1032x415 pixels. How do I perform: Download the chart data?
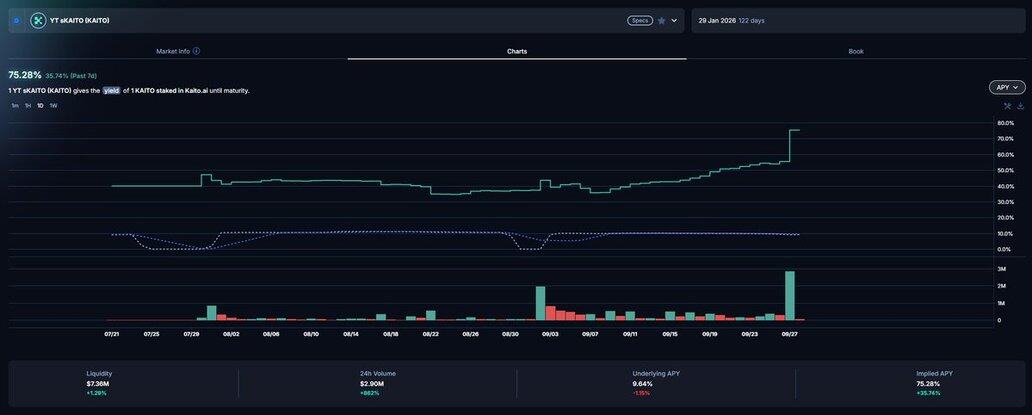[1020, 106]
